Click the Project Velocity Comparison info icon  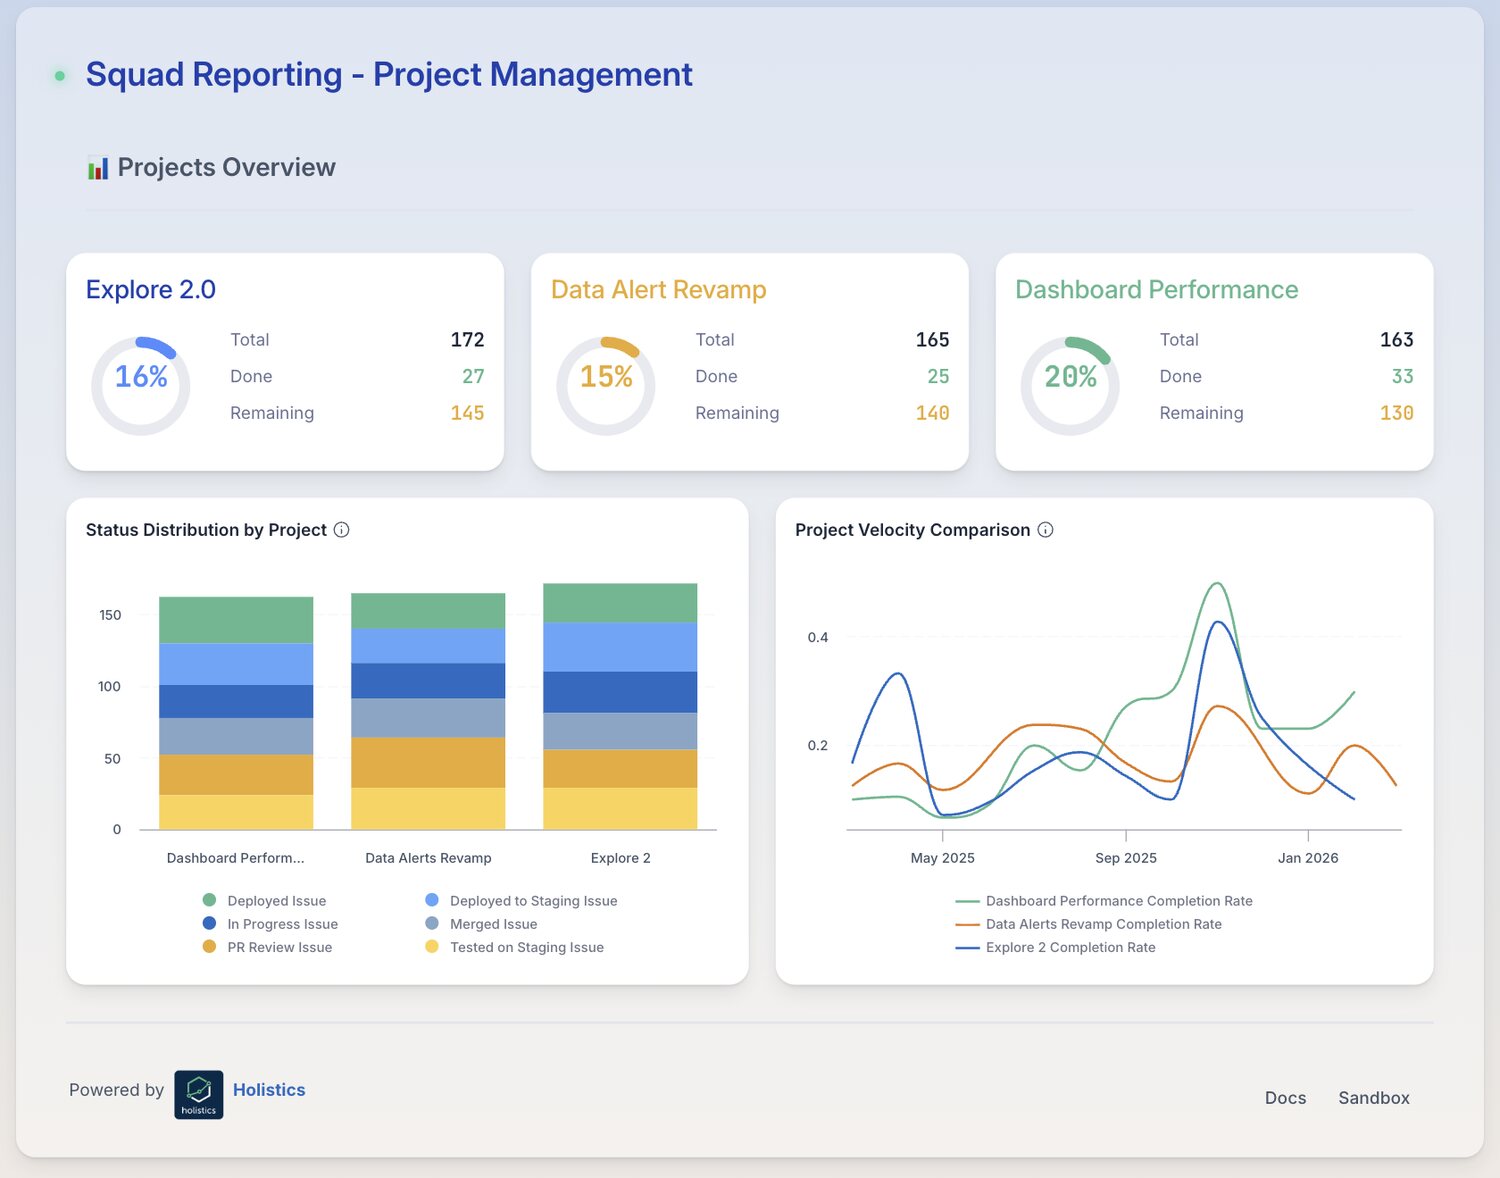coord(1045,530)
